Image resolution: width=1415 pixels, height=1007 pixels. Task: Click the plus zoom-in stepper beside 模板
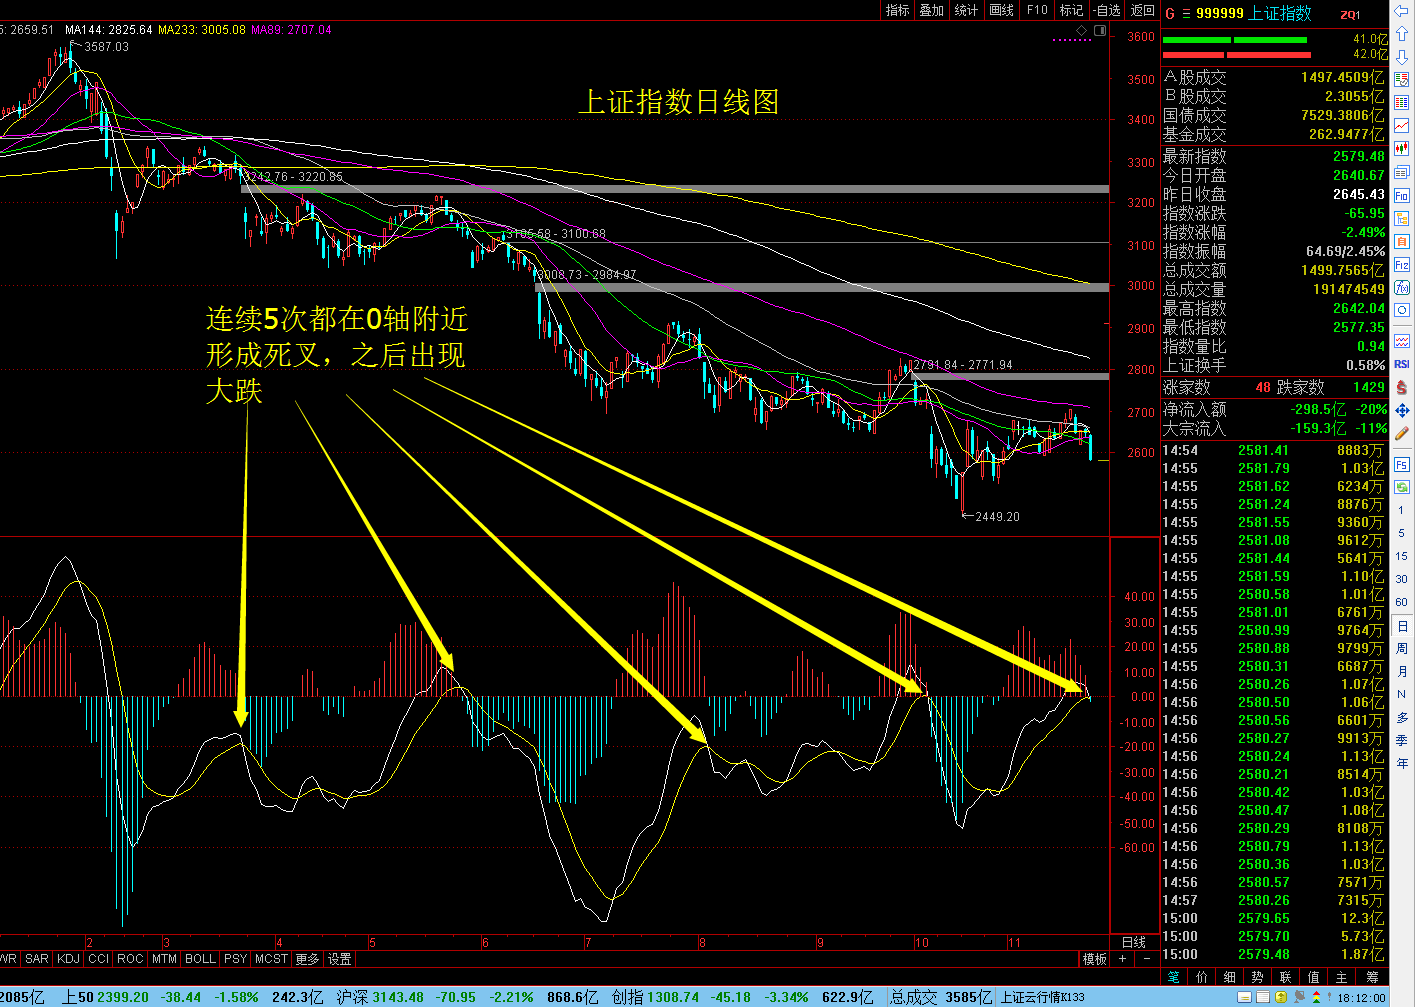click(x=1122, y=959)
